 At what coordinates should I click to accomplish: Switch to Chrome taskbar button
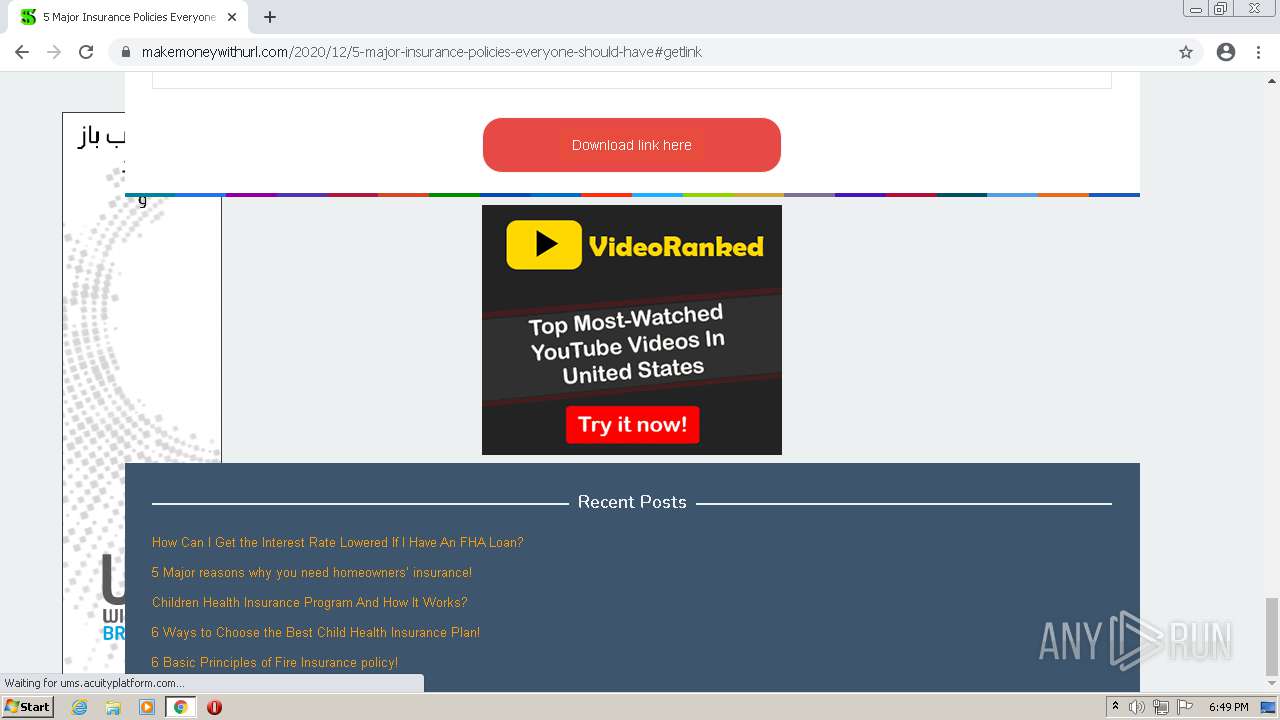tap(181, 707)
